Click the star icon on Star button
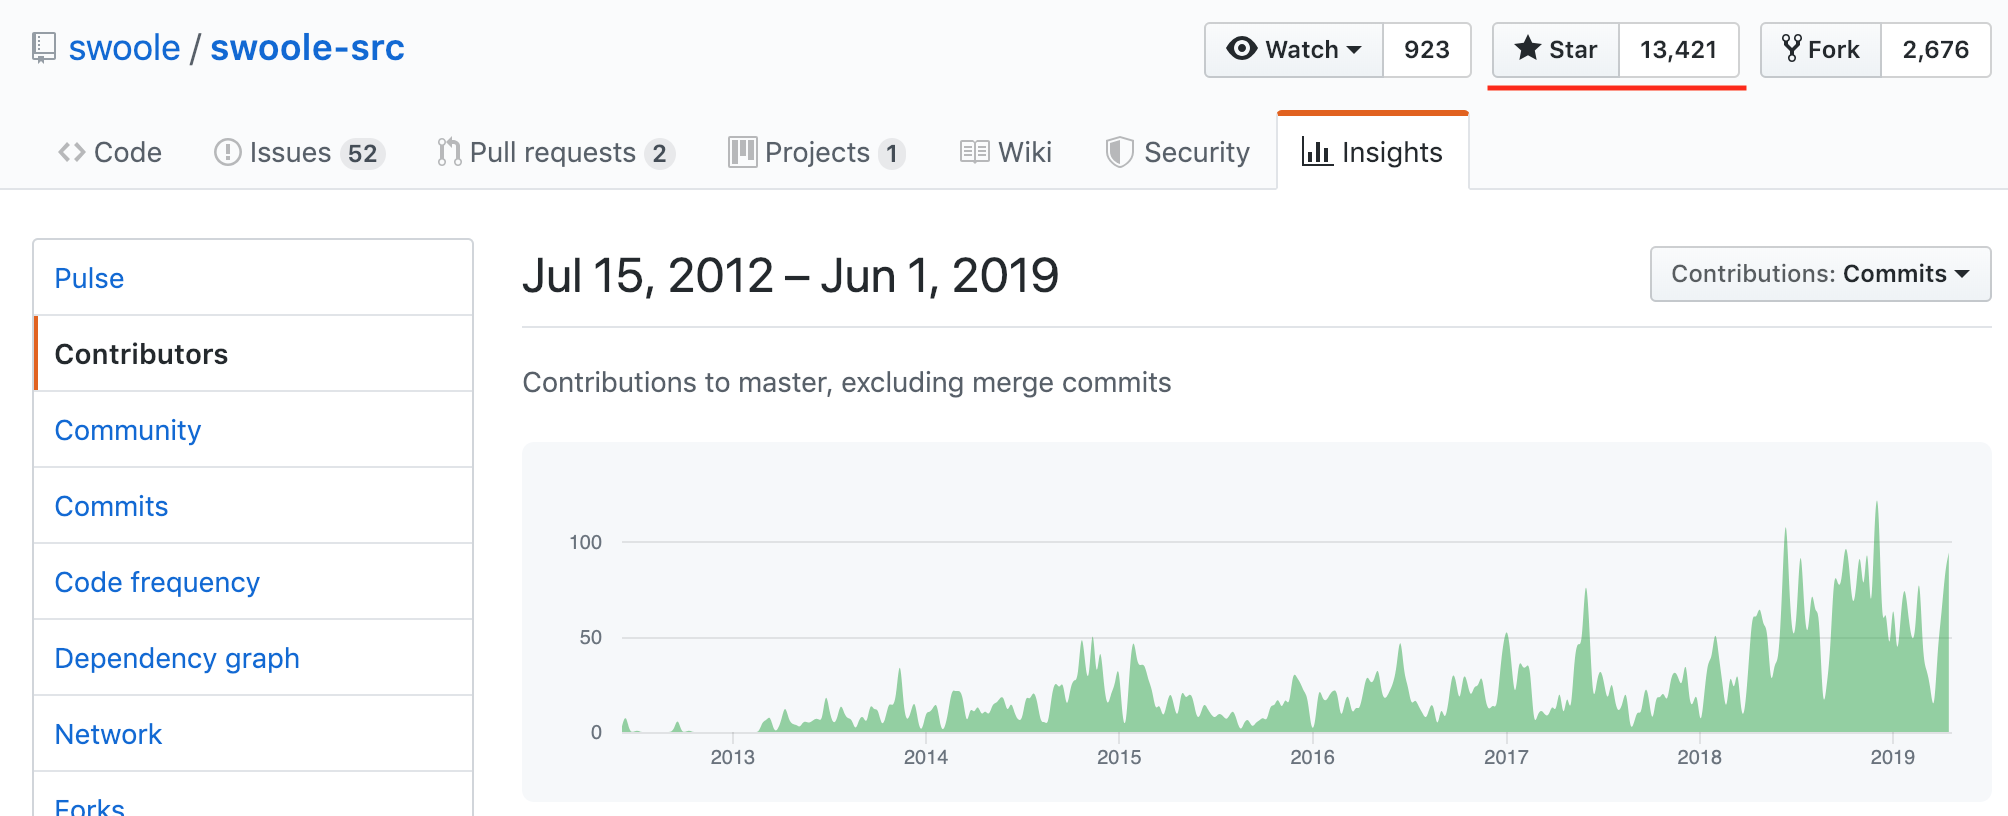Screen dimensions: 2008x816 click(x=1527, y=48)
